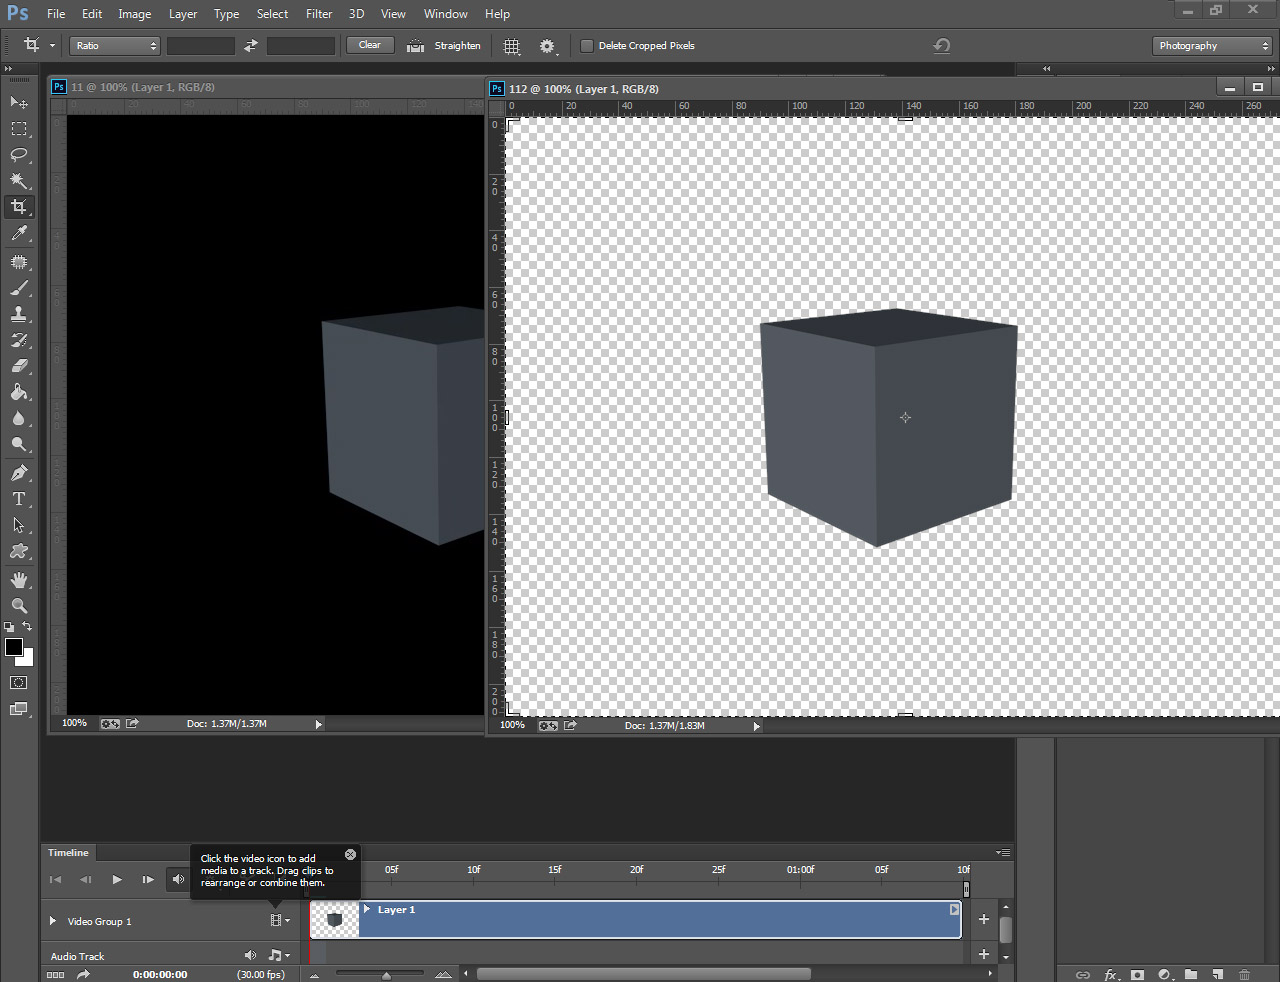This screenshot has height=982, width=1280.
Task: Enable Delete Cropped Pixels checkbox
Action: click(587, 46)
